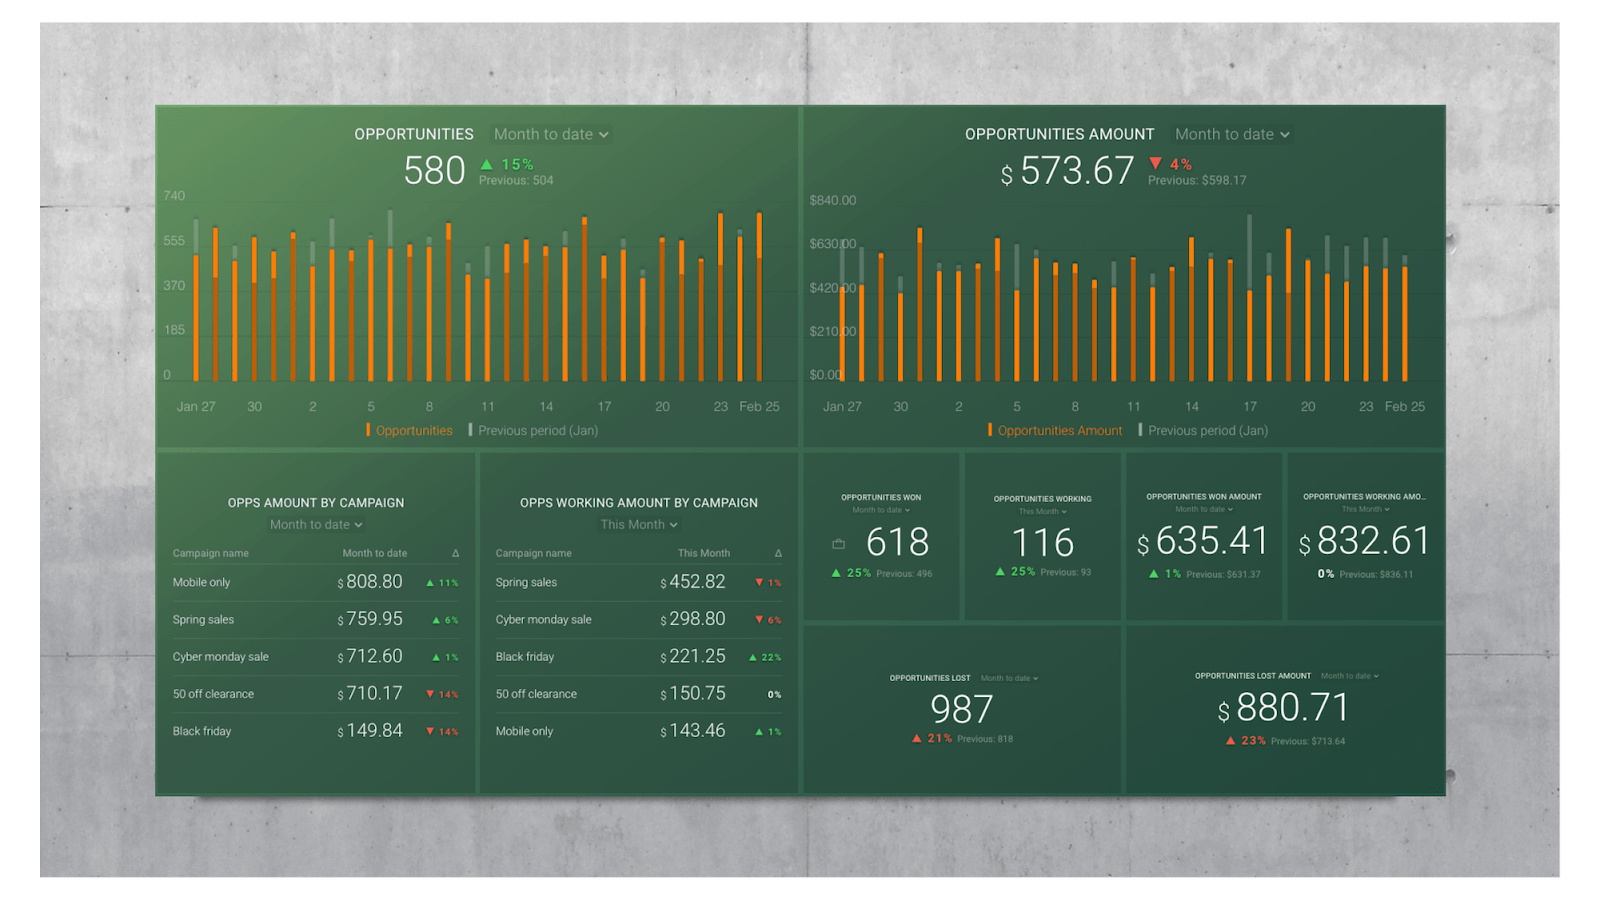
Task: Open the Opportunities Won date range dropdown
Action: tap(881, 510)
